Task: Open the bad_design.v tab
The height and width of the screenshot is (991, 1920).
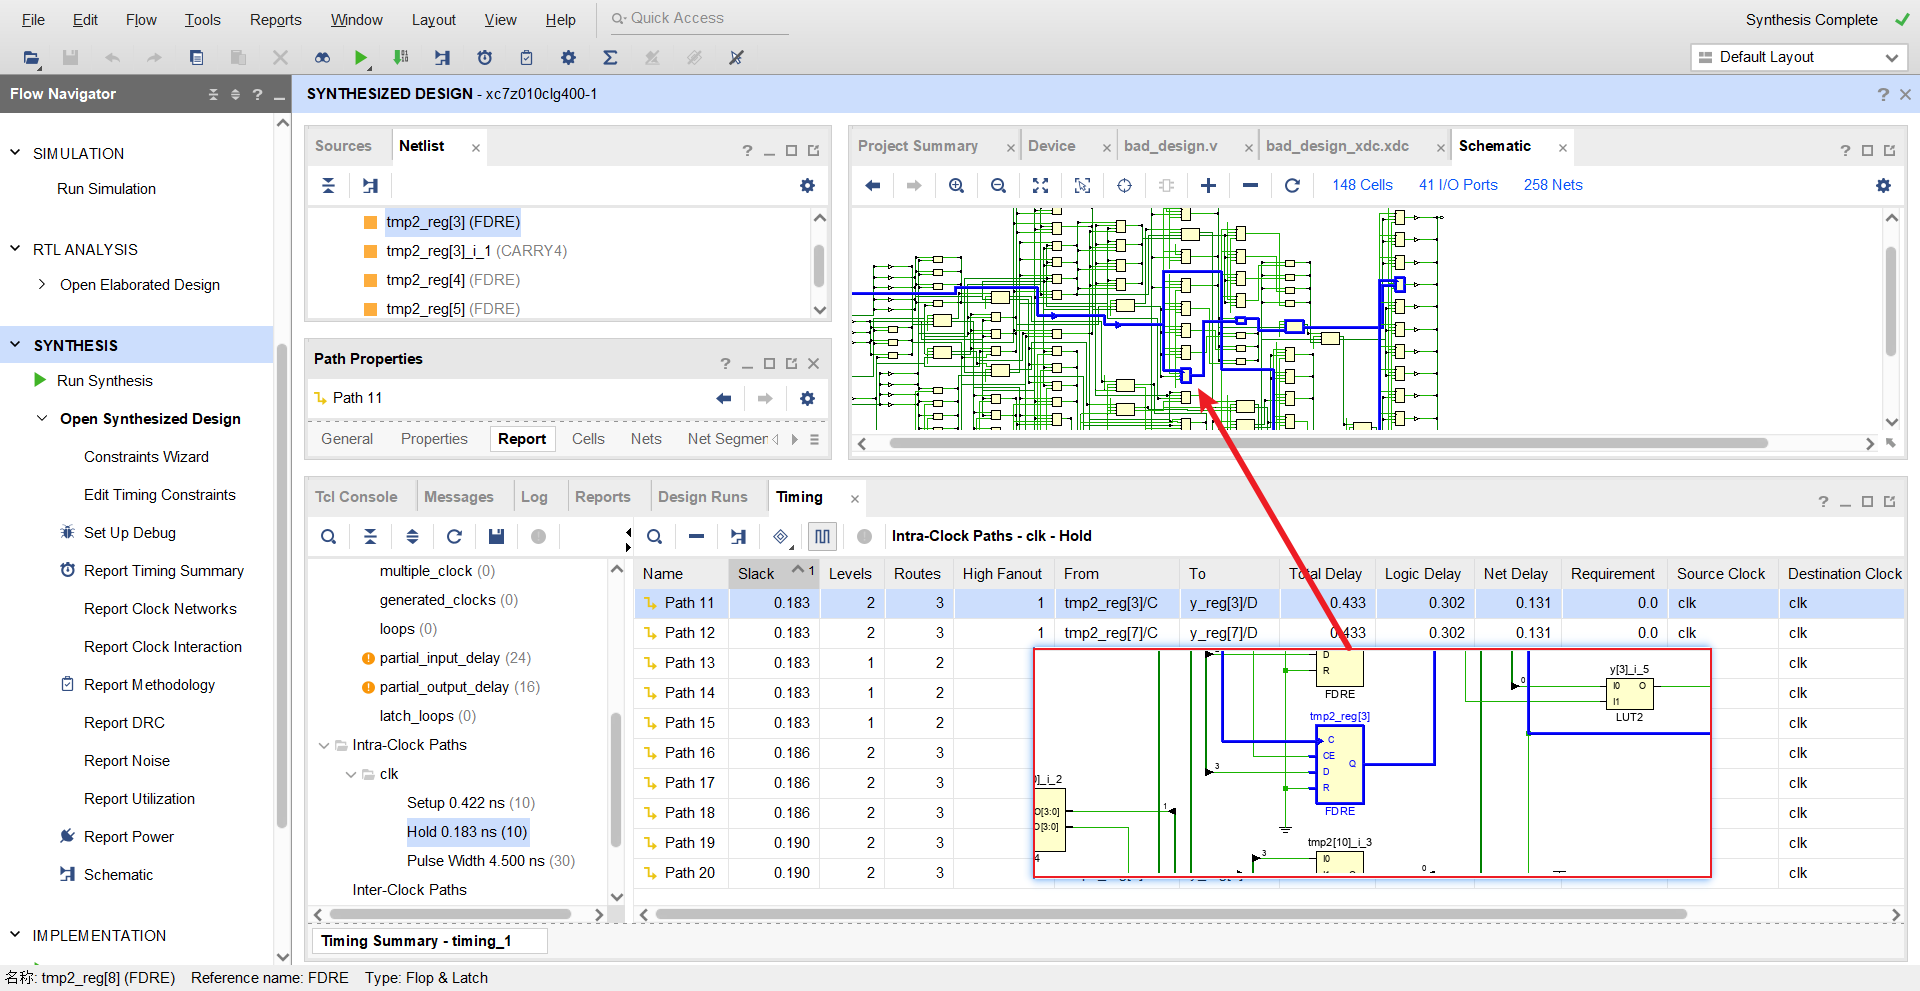Action: pyautogui.click(x=1170, y=146)
